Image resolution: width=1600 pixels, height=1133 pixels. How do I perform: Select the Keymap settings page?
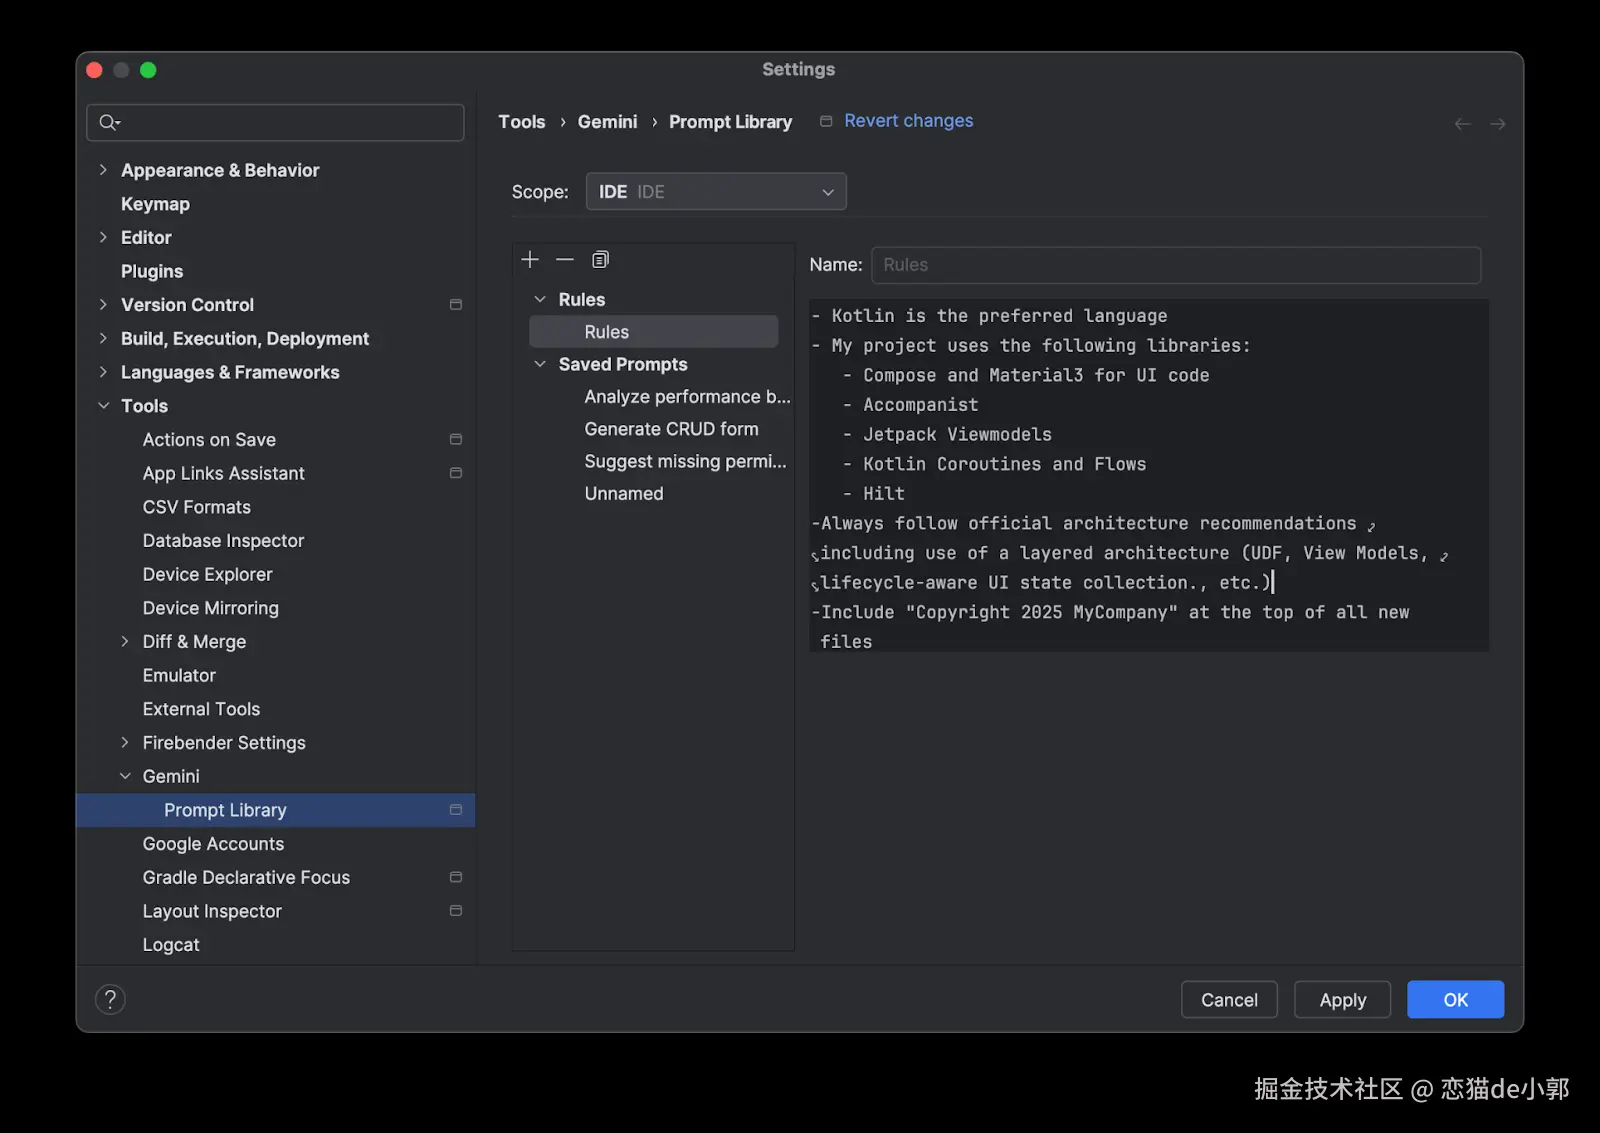click(x=155, y=204)
